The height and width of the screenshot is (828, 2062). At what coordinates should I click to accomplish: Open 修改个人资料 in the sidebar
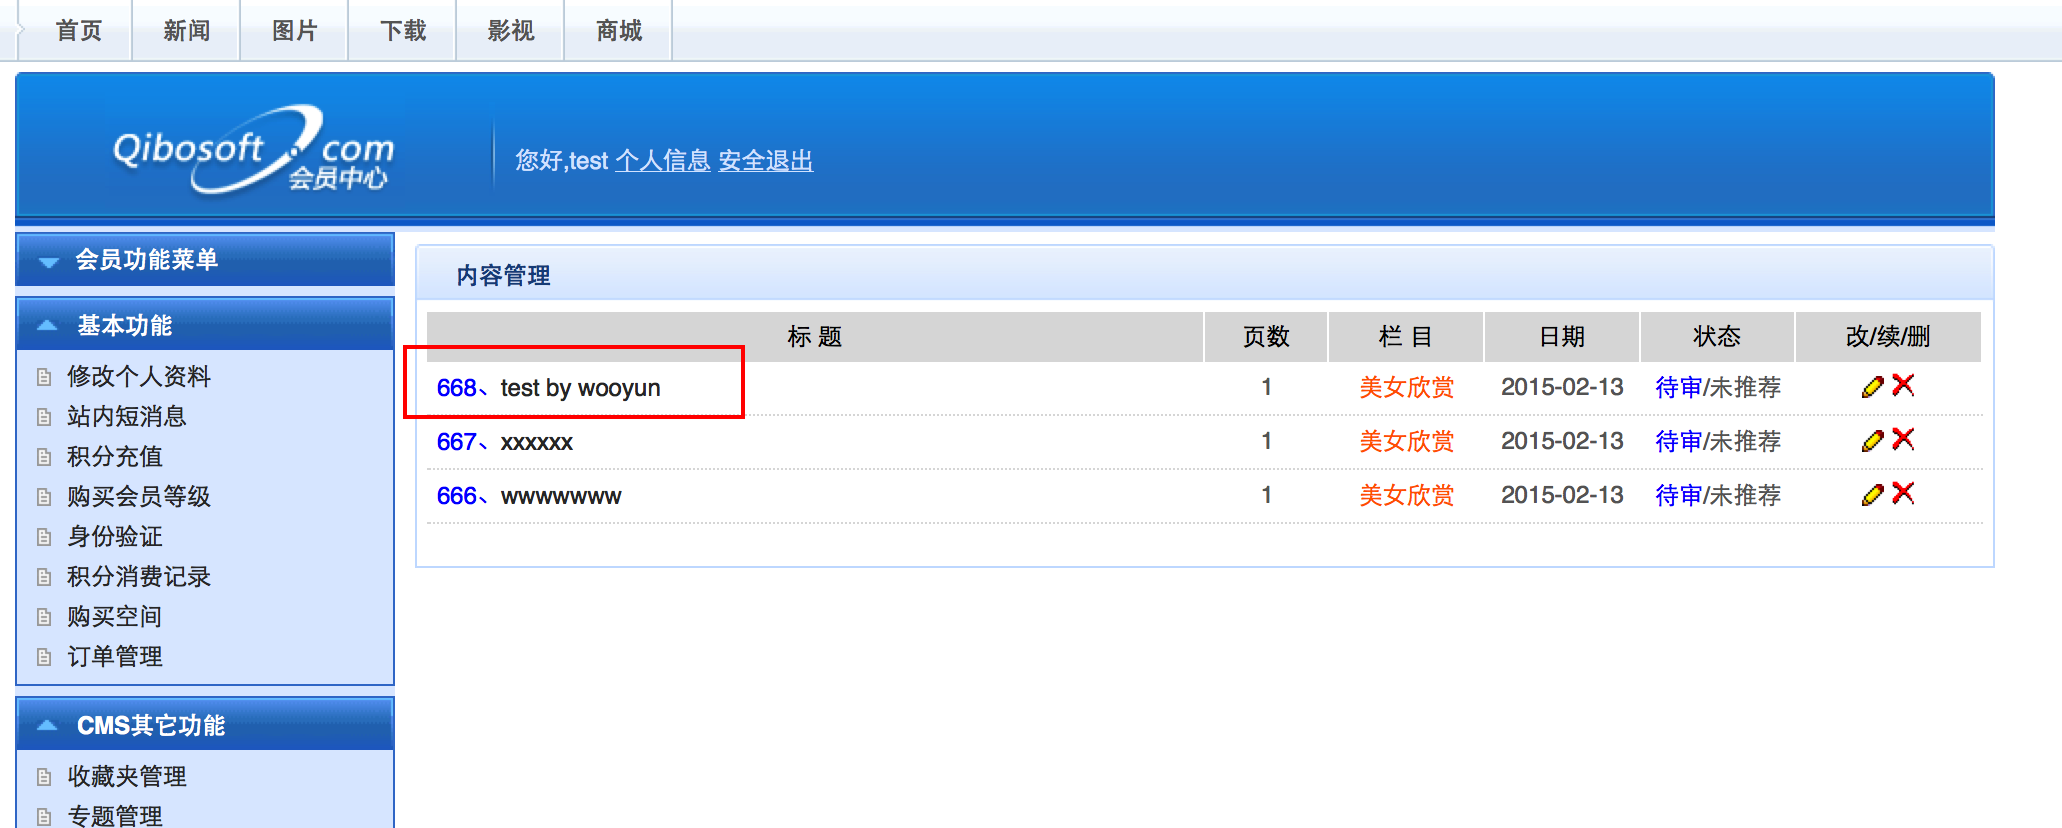(x=139, y=376)
